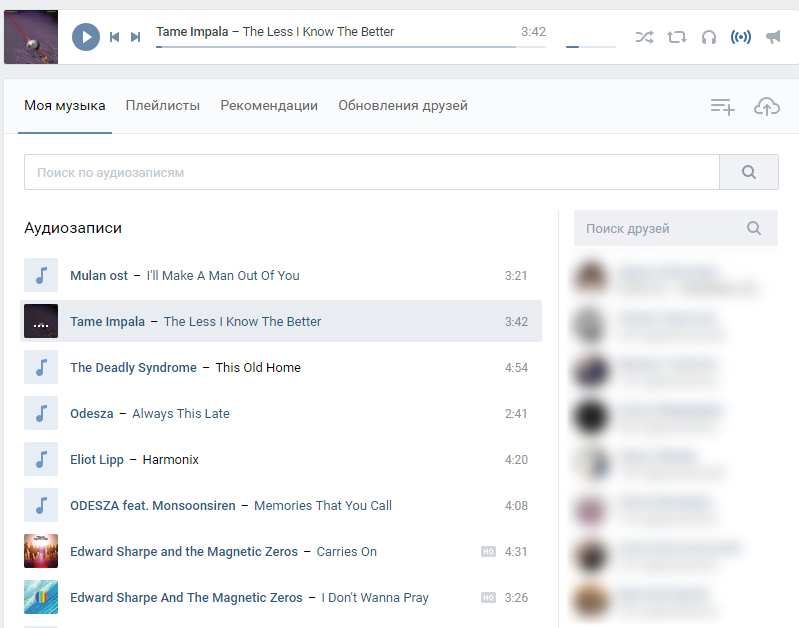Open the Mulan ost artist link

[x=99, y=276]
